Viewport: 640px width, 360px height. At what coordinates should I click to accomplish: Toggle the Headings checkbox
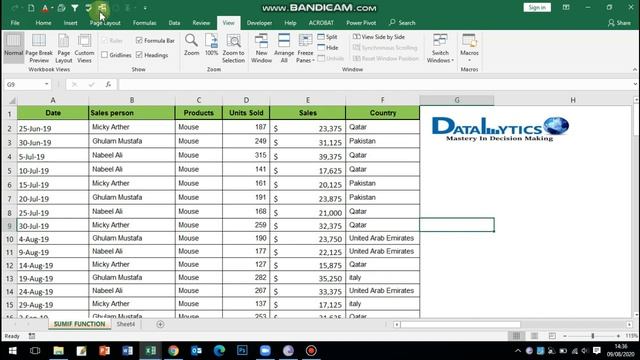[139, 55]
